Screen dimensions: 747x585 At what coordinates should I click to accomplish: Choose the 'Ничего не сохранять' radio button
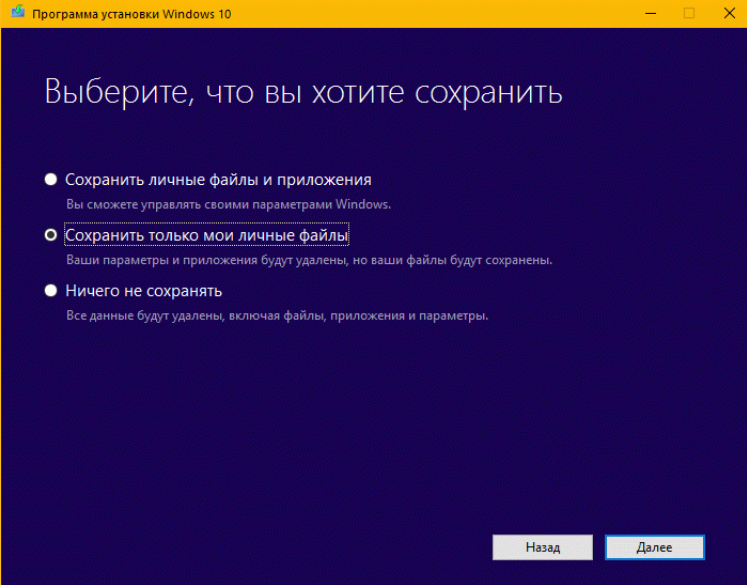[x=51, y=291]
